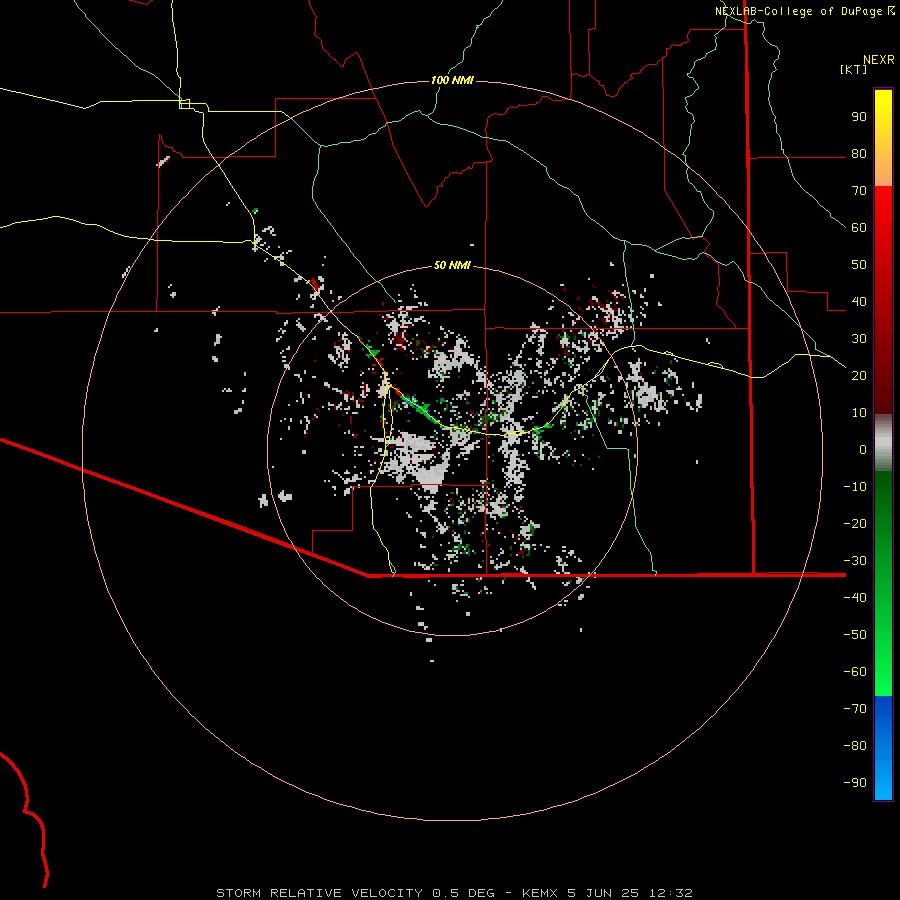
Task: Click the -10 value on velocity scale
Action: [x=855, y=487]
